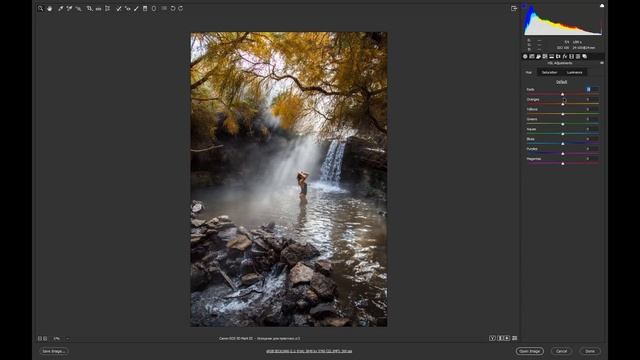Click the Magentas hue slider handle
Viewport: 640px width, 360px height.
pos(562,163)
